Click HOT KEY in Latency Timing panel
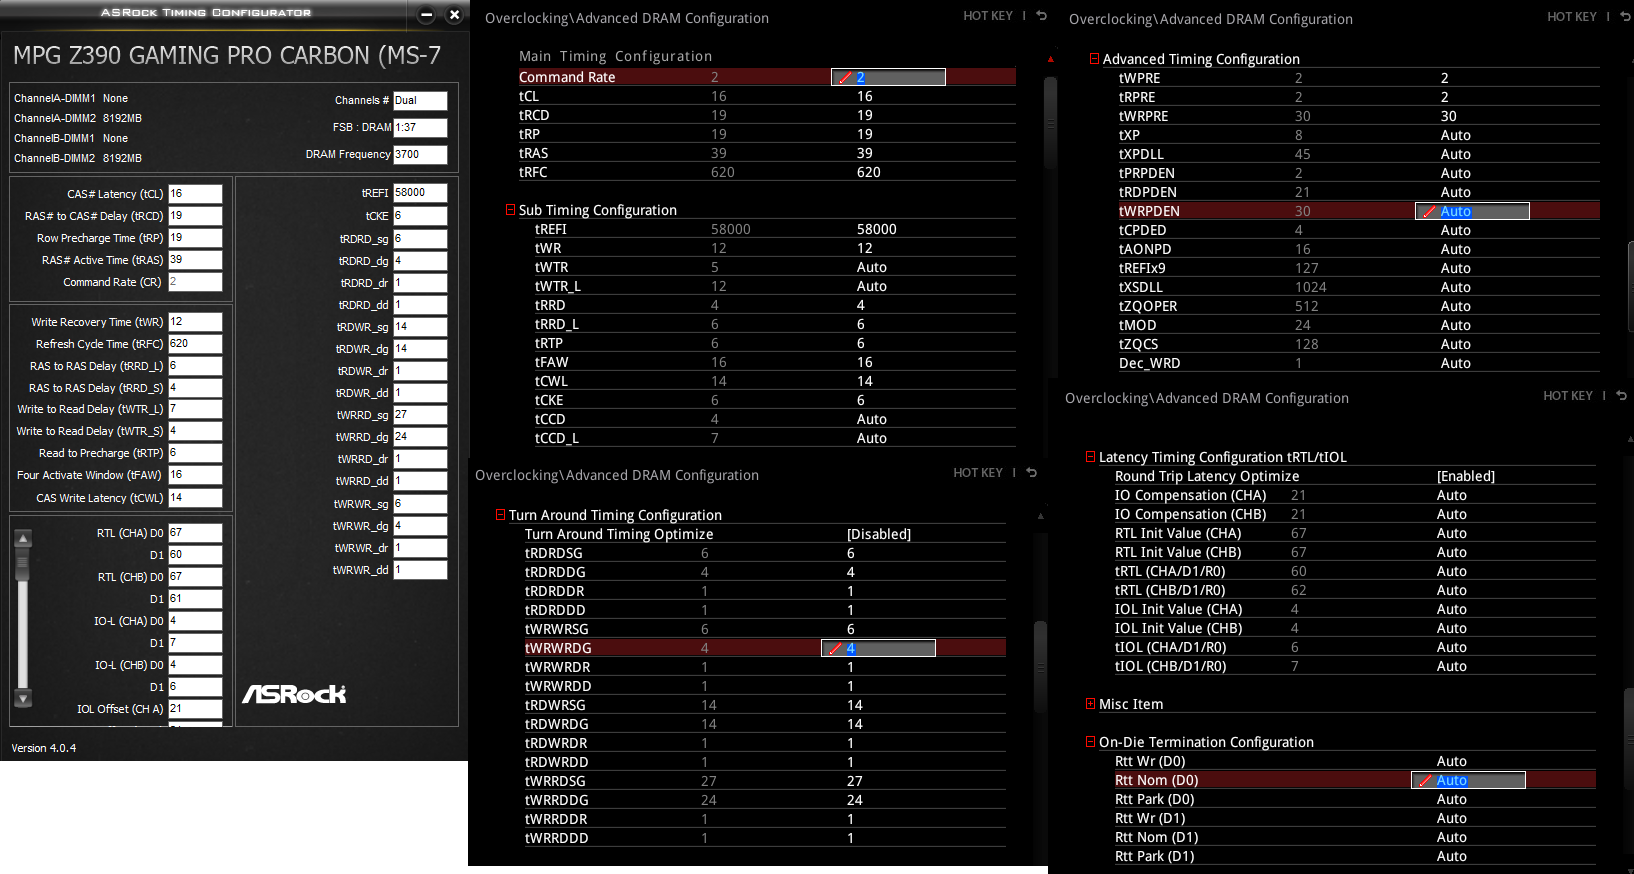Screen dimensions: 1634x874 tap(1568, 396)
